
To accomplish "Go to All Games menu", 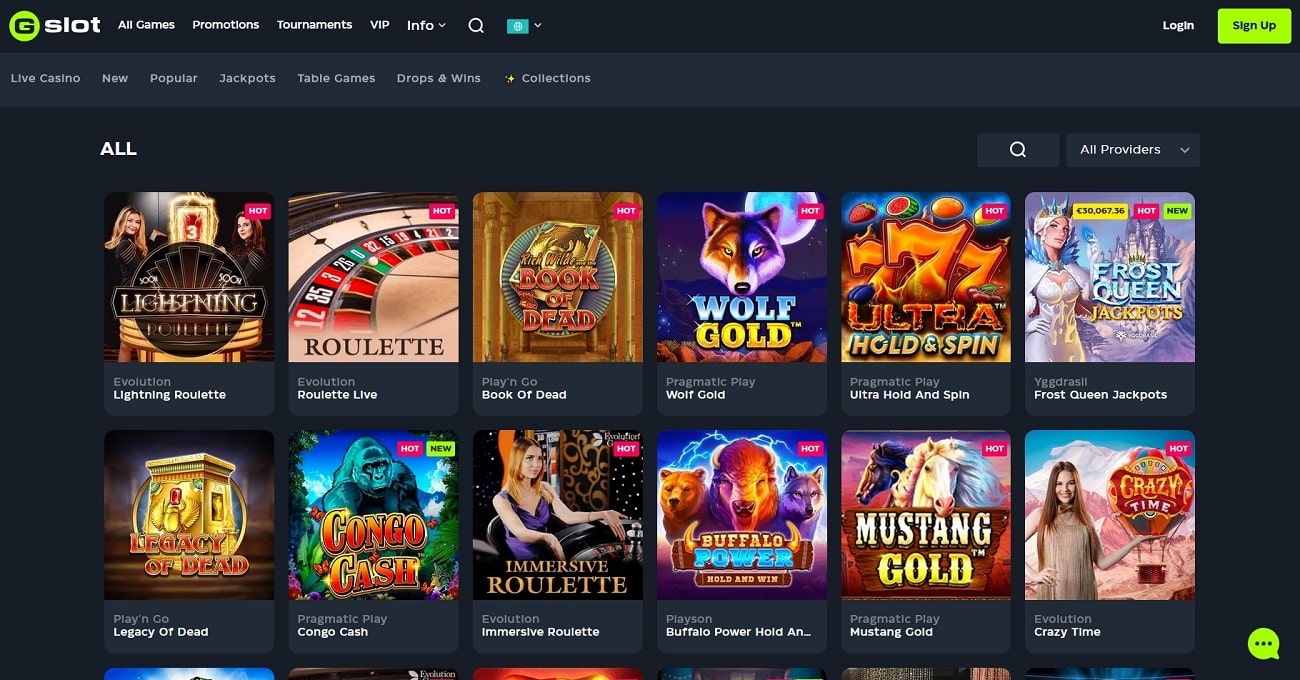I will [x=146, y=25].
